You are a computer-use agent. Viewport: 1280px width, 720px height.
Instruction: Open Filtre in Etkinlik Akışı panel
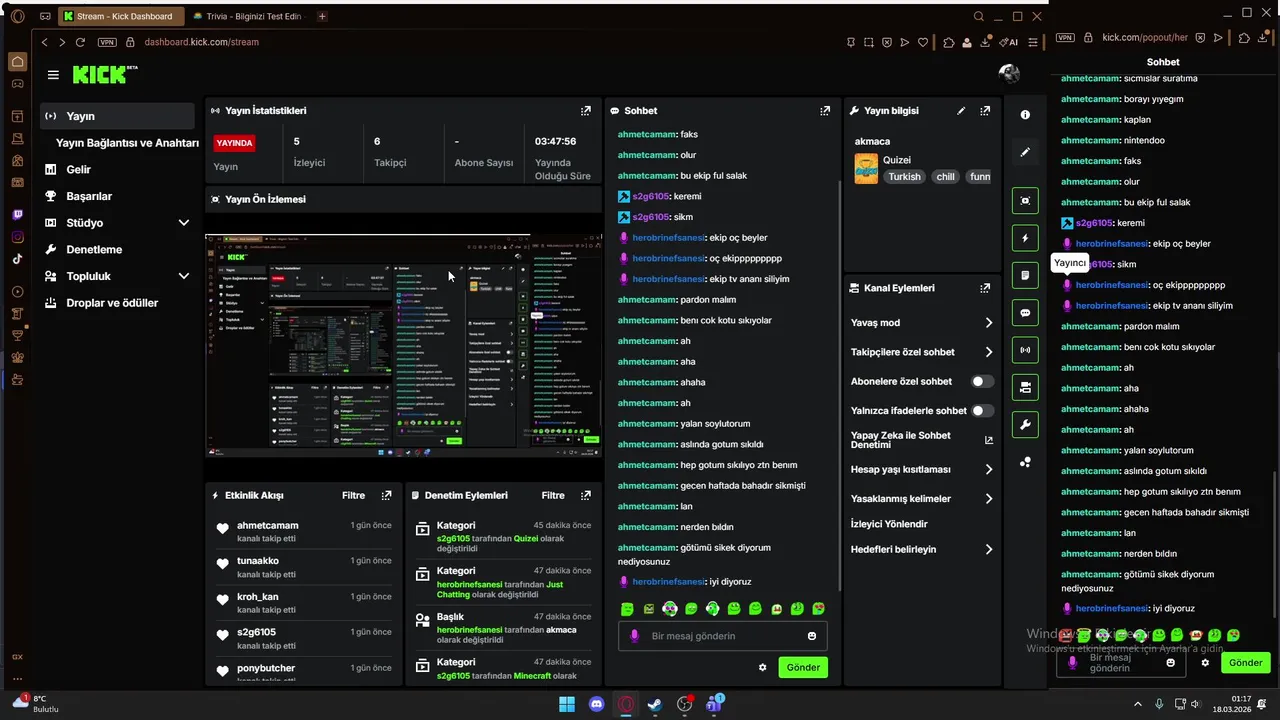[353, 495]
